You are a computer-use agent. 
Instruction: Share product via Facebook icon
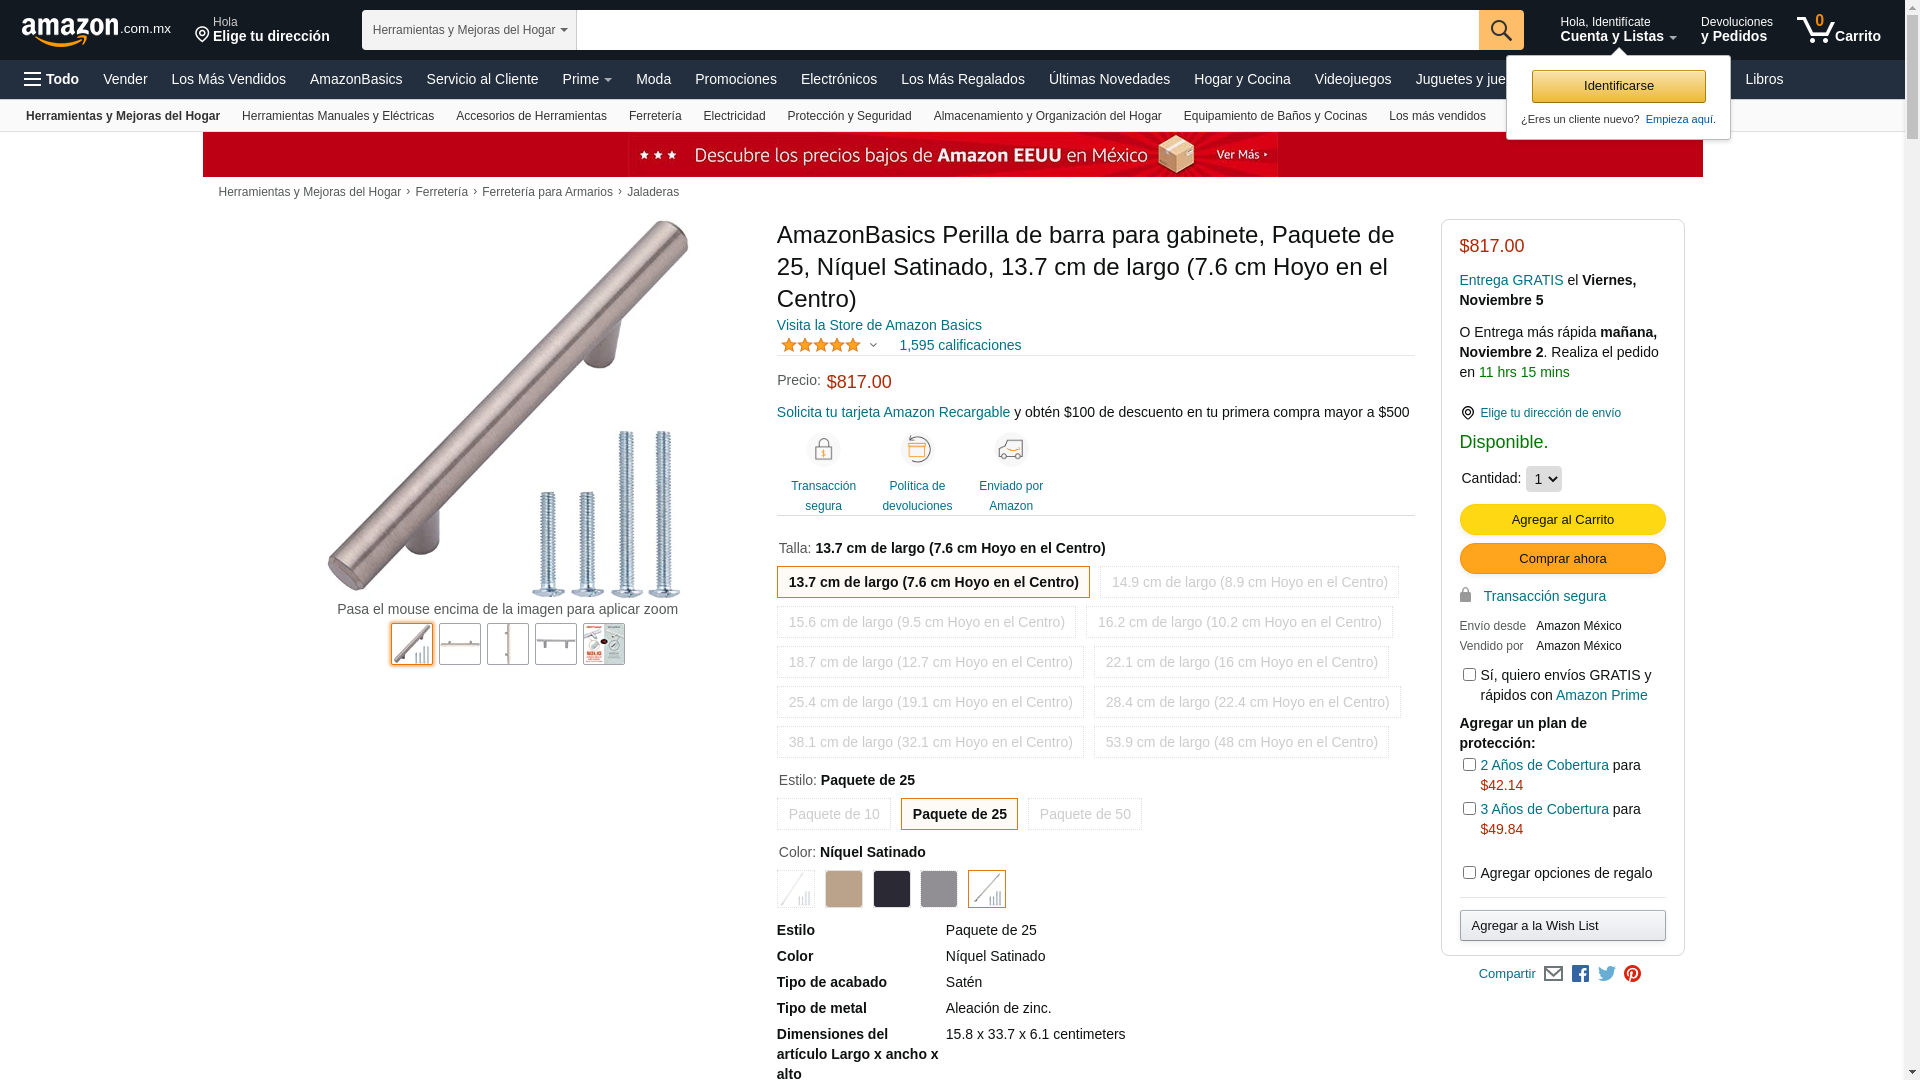[x=1580, y=974]
